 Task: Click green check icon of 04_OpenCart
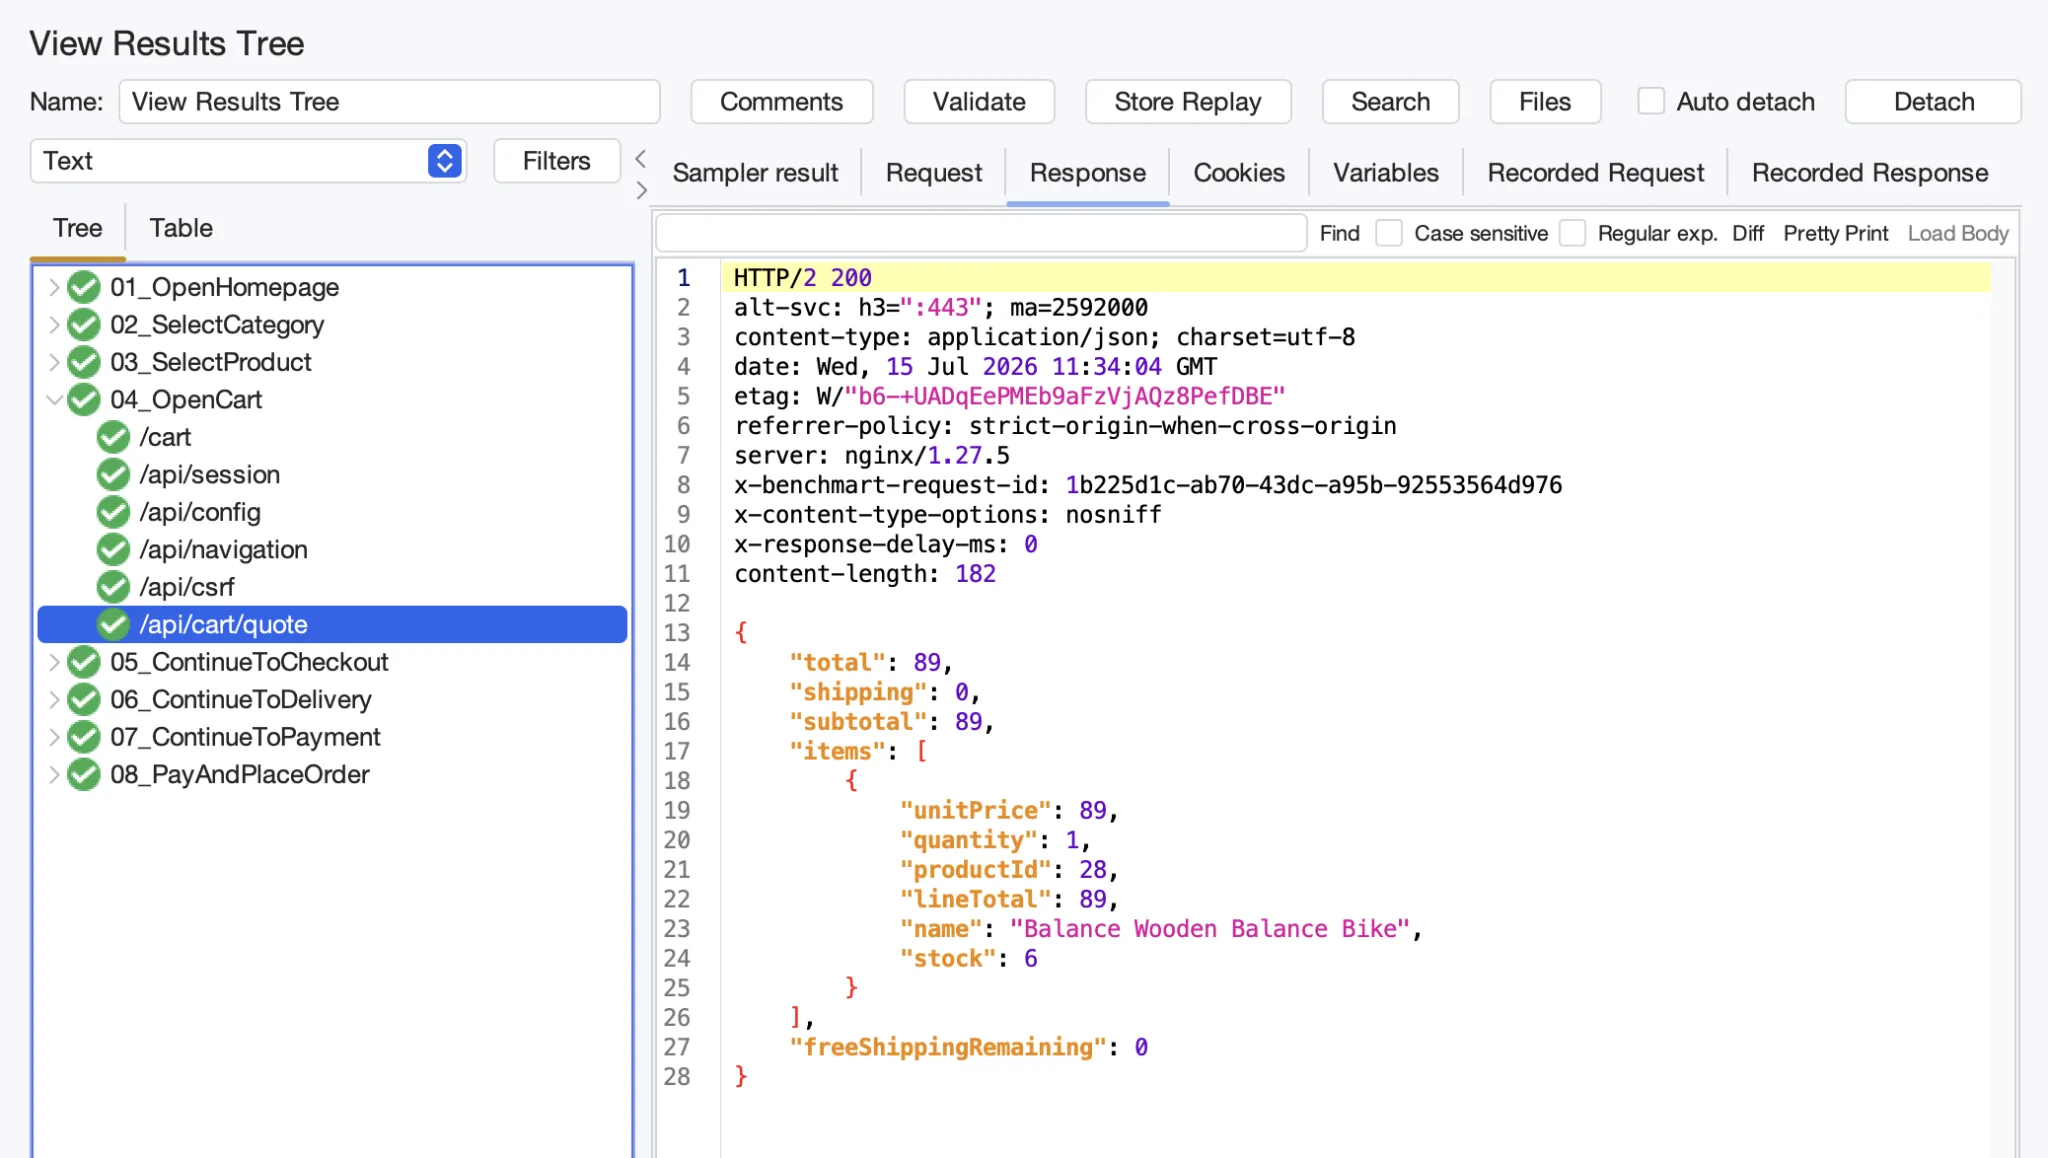click(84, 400)
